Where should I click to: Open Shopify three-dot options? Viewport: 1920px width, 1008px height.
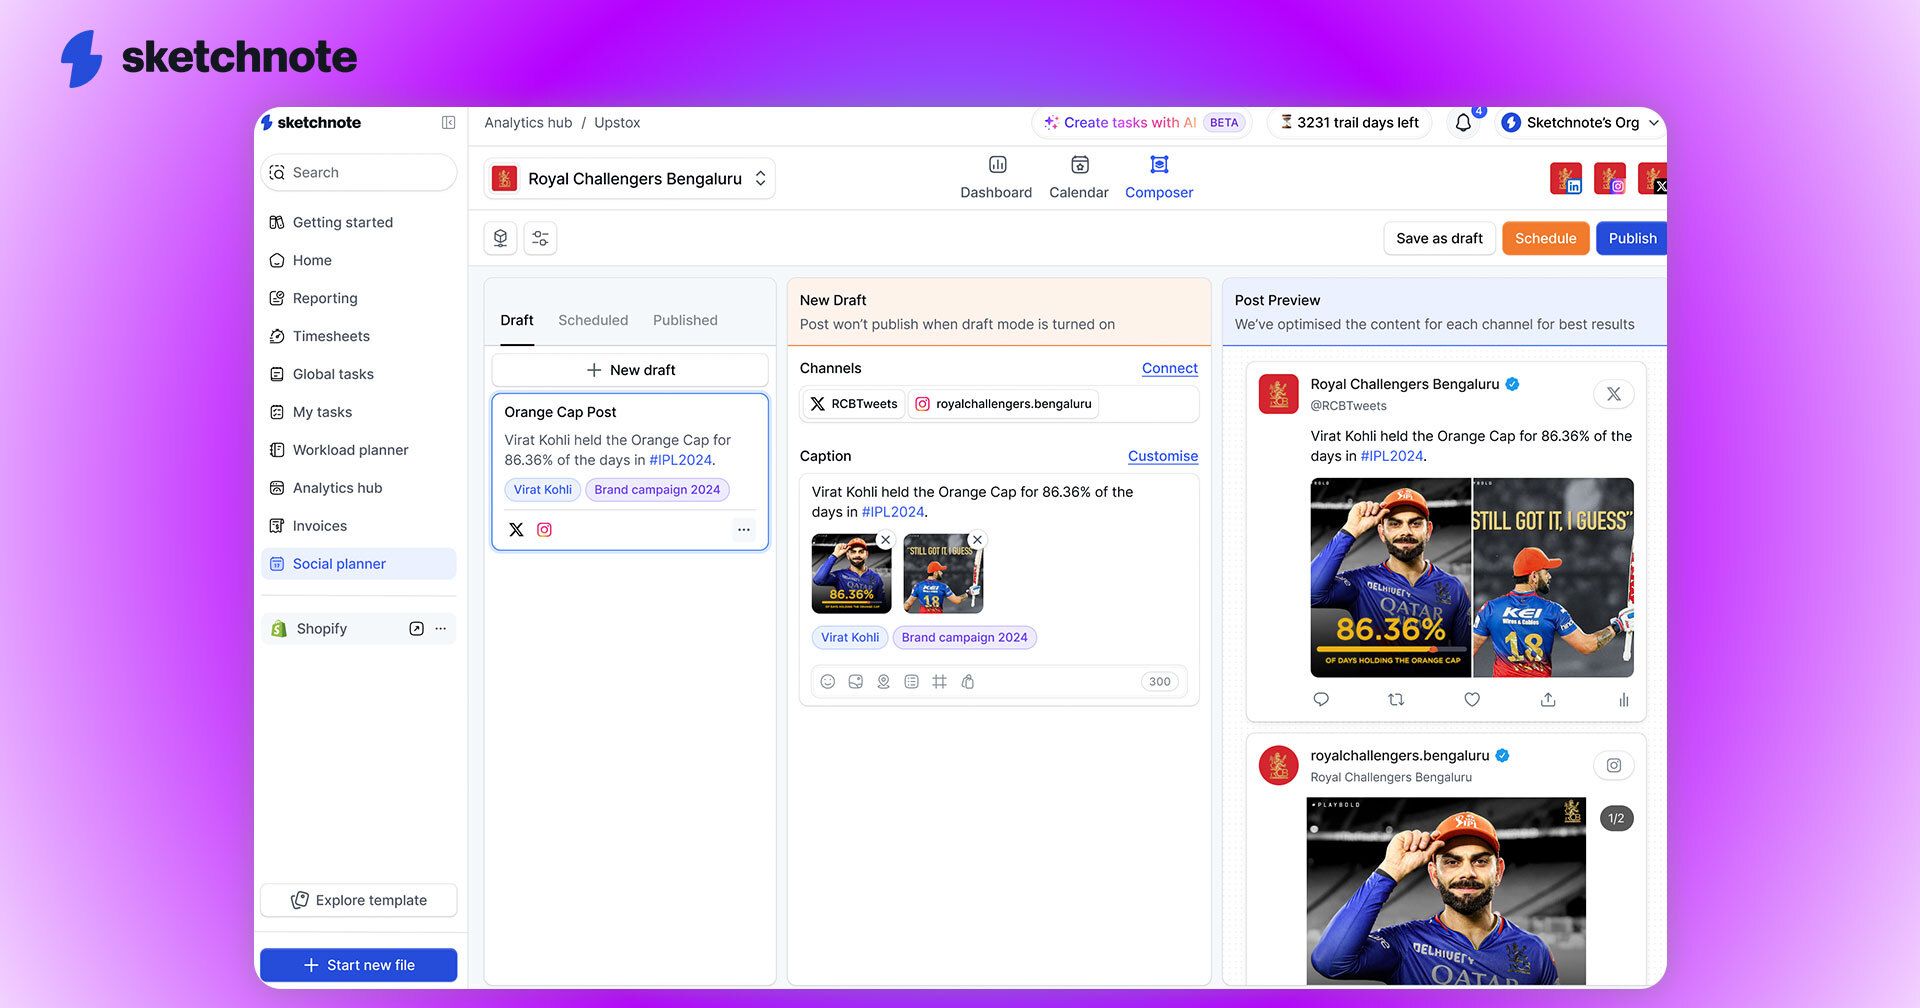point(441,629)
